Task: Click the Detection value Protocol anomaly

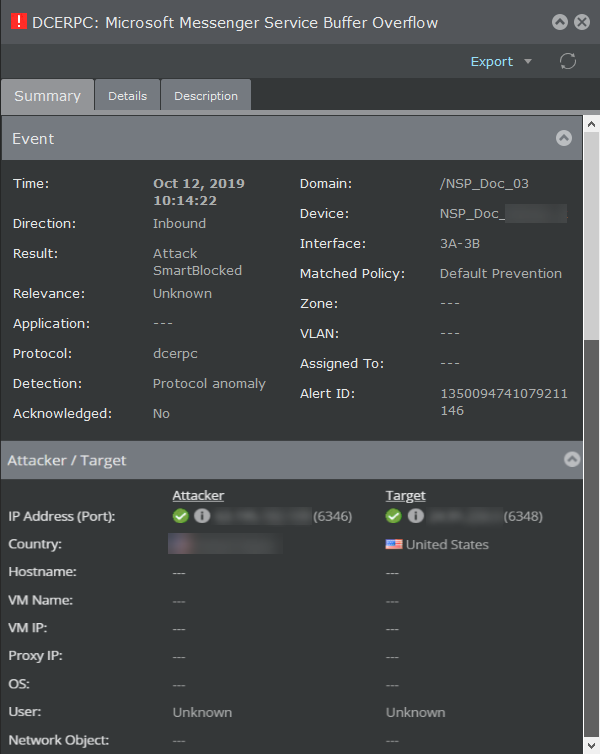Action: point(209,384)
